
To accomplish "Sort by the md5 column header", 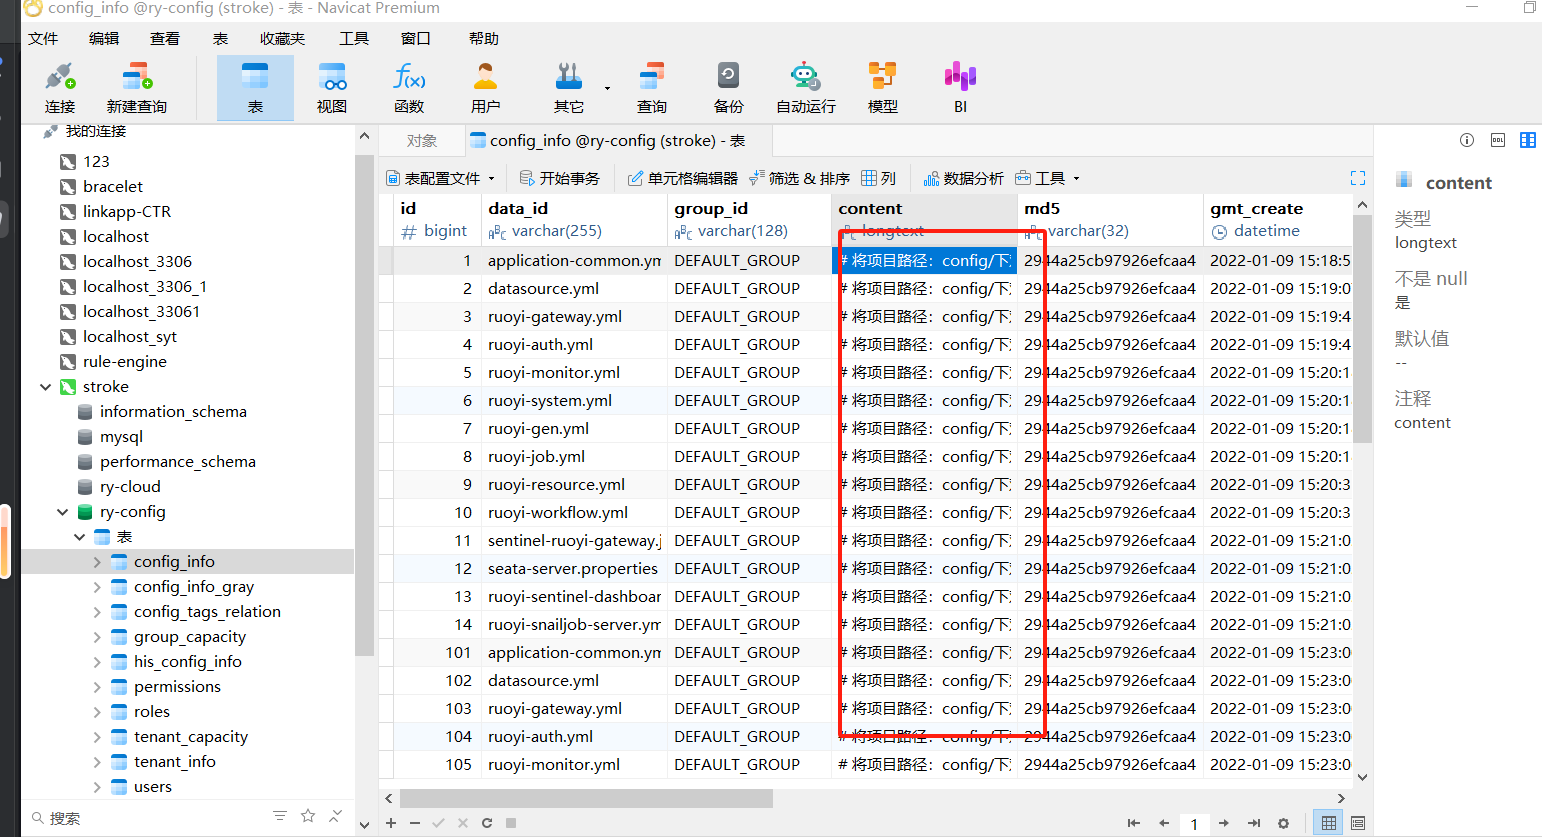I will (1110, 219).
